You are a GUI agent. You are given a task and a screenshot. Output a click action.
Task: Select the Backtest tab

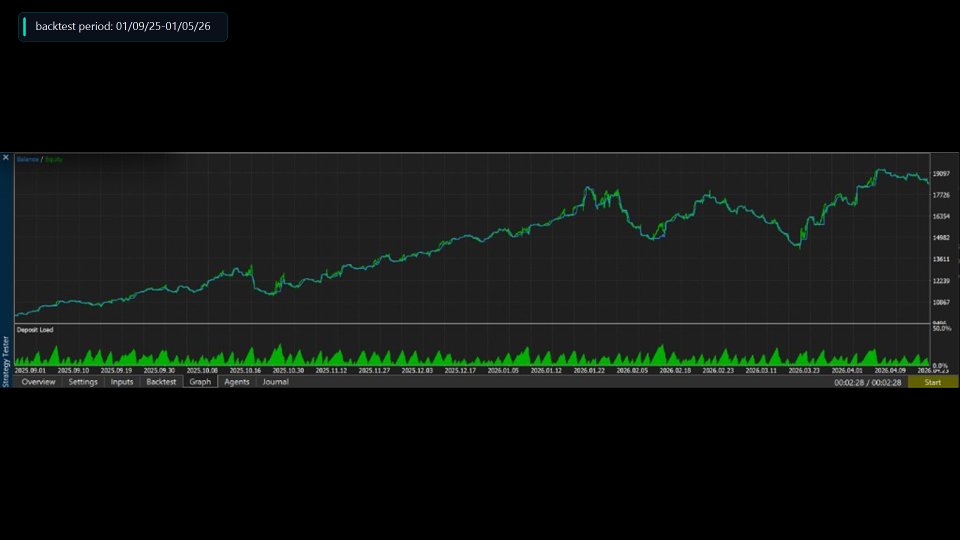pos(161,382)
